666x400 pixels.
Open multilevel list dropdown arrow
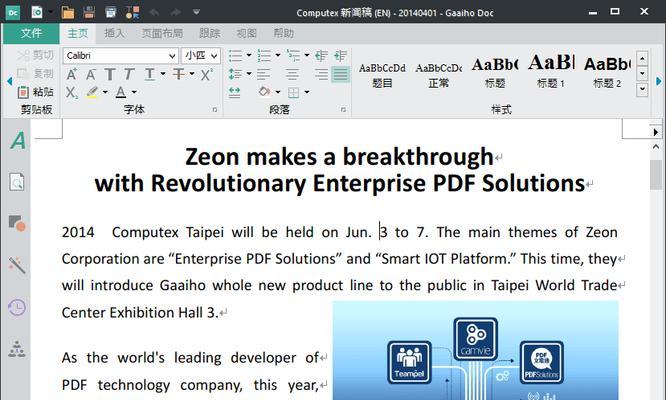(307, 55)
